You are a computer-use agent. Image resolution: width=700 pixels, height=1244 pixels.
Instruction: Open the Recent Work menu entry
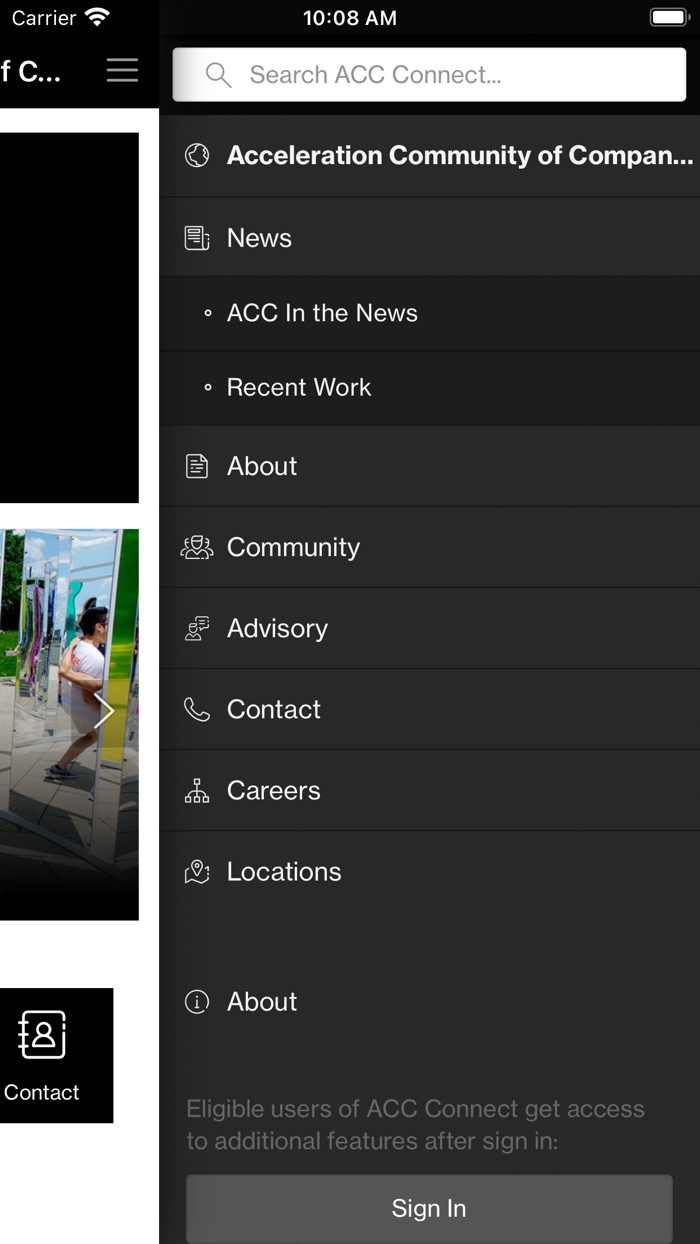(x=298, y=388)
